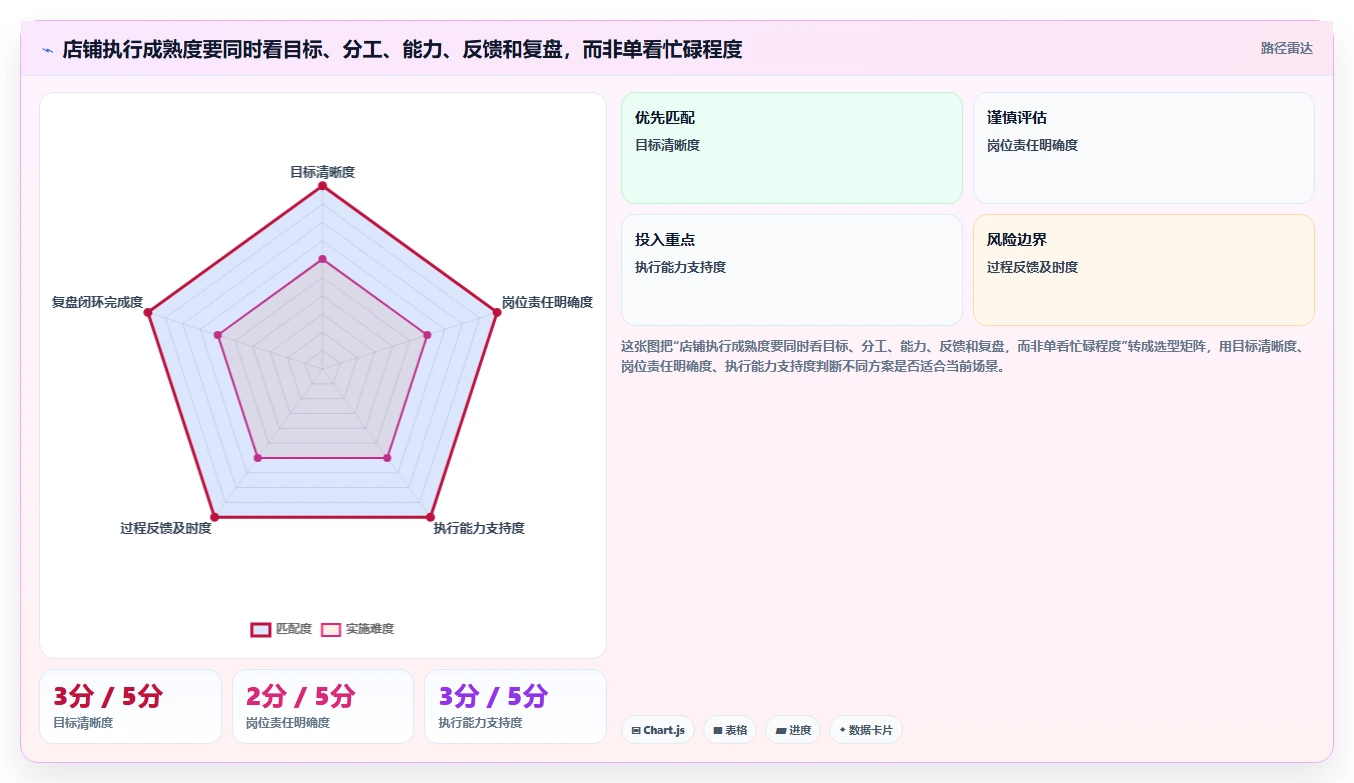Open the 谨慎评估 card
Screen dimensions: 1354x783
(x=1143, y=148)
